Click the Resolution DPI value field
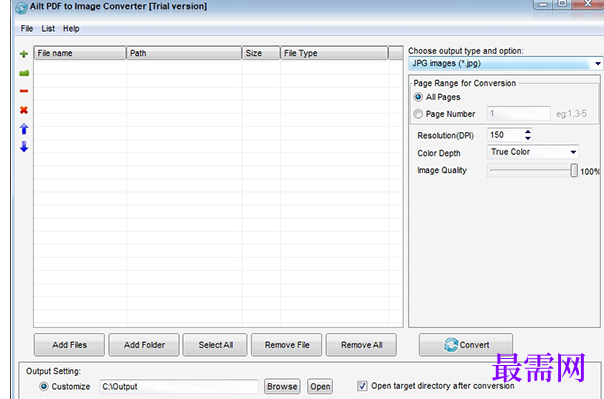 (x=505, y=135)
